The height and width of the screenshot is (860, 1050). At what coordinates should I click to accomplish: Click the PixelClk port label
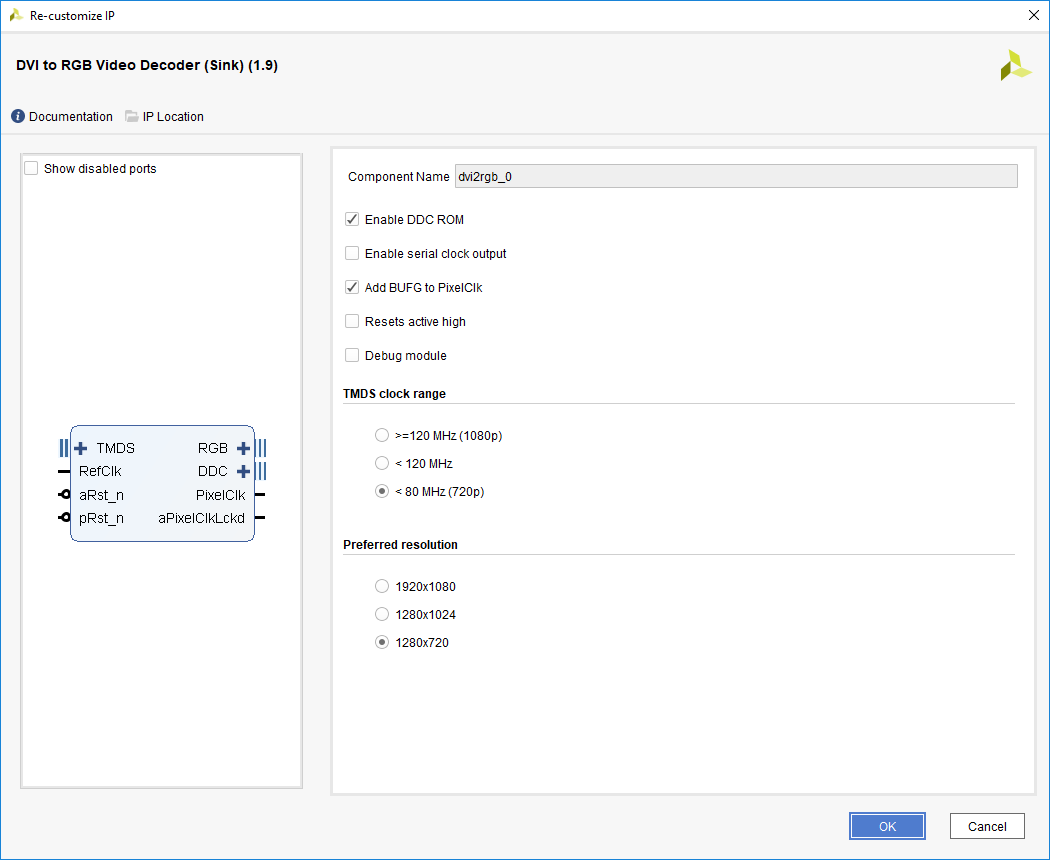tap(220, 495)
